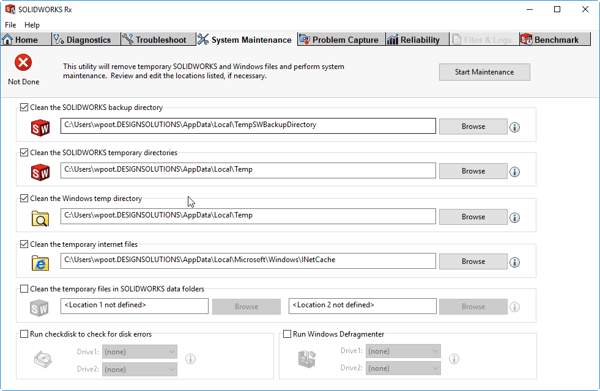Toggle Clean the SOLIDWORKS backup directory checkbox

[x=24, y=107]
